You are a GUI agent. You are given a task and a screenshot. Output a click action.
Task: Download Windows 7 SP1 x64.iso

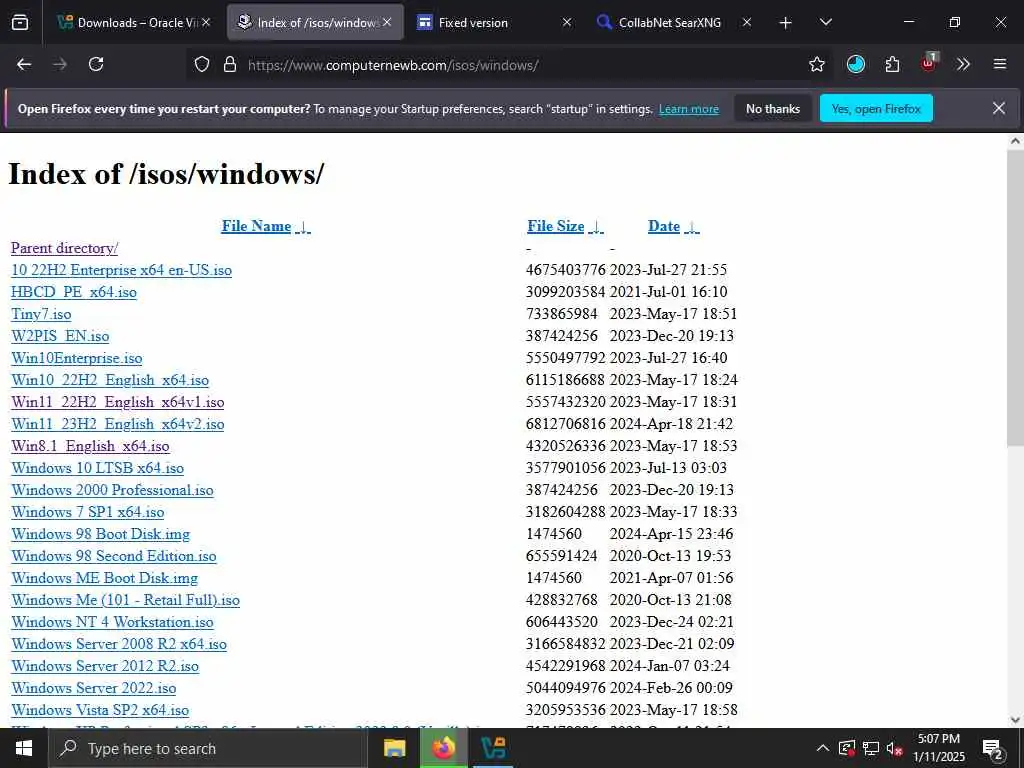click(x=88, y=512)
